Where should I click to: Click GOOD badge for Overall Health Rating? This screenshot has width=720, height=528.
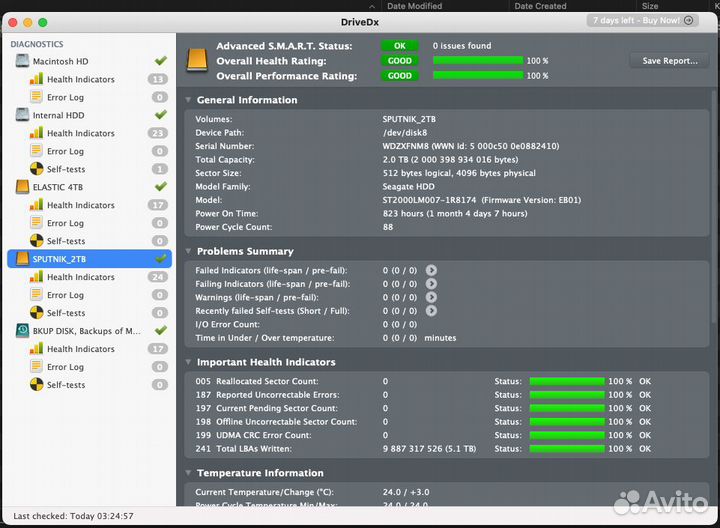399,61
